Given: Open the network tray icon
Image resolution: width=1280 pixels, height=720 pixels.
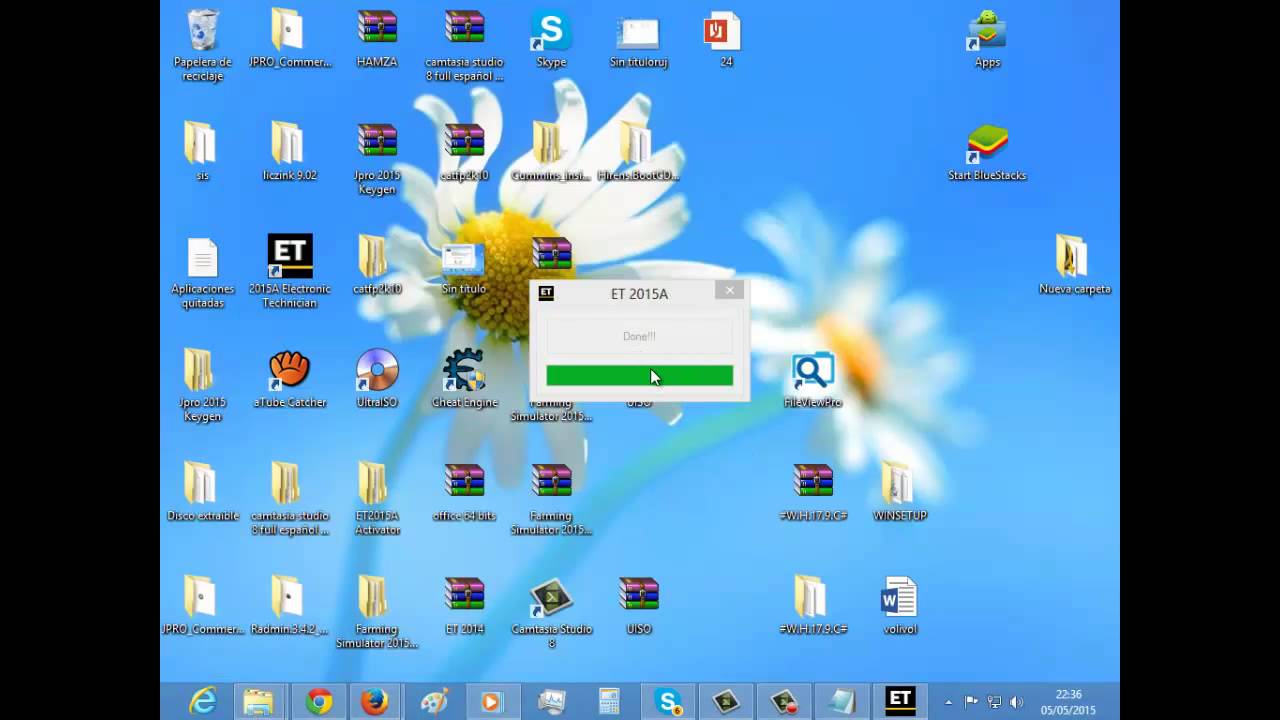Looking at the screenshot, I should pyautogui.click(x=994, y=702).
